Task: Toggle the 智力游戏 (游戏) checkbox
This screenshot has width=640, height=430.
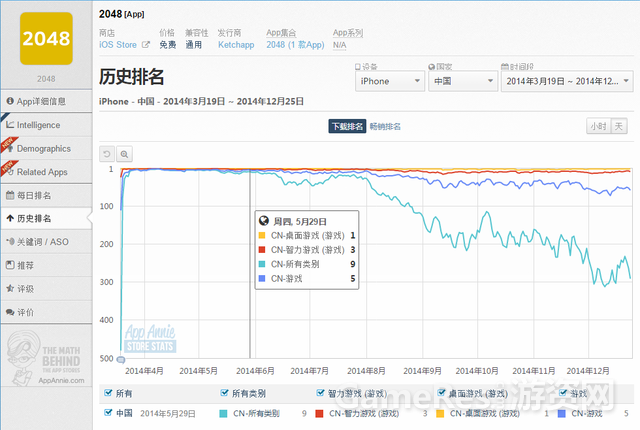Action: pyautogui.click(x=320, y=393)
